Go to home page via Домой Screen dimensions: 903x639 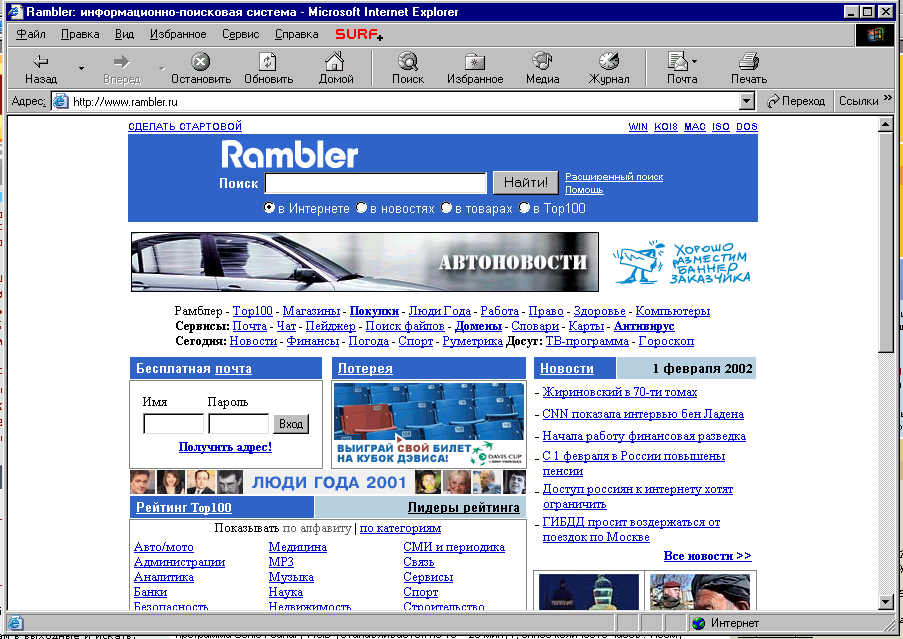tap(336, 69)
